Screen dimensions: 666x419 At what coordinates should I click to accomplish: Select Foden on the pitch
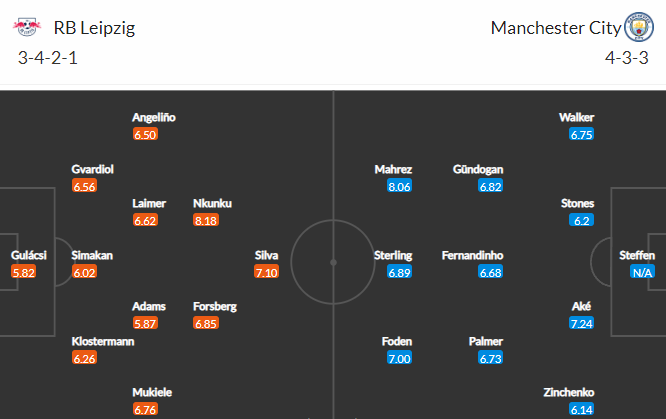[397, 341]
